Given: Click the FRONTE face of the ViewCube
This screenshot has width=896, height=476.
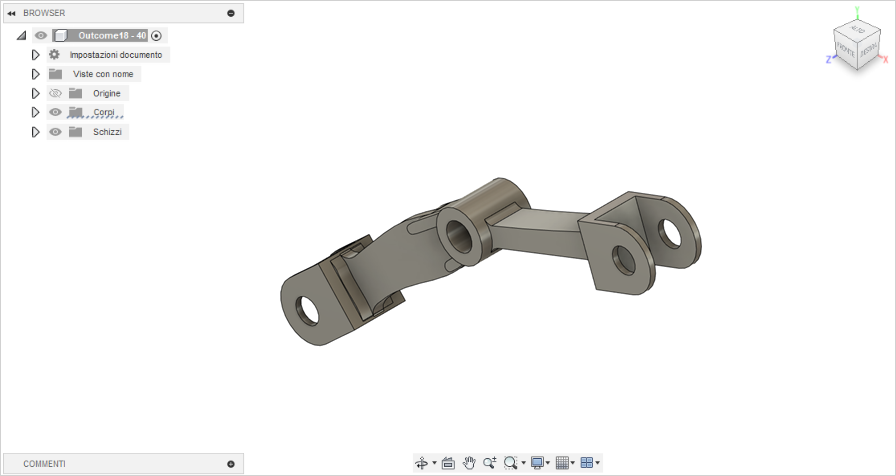Looking at the screenshot, I should (846, 51).
